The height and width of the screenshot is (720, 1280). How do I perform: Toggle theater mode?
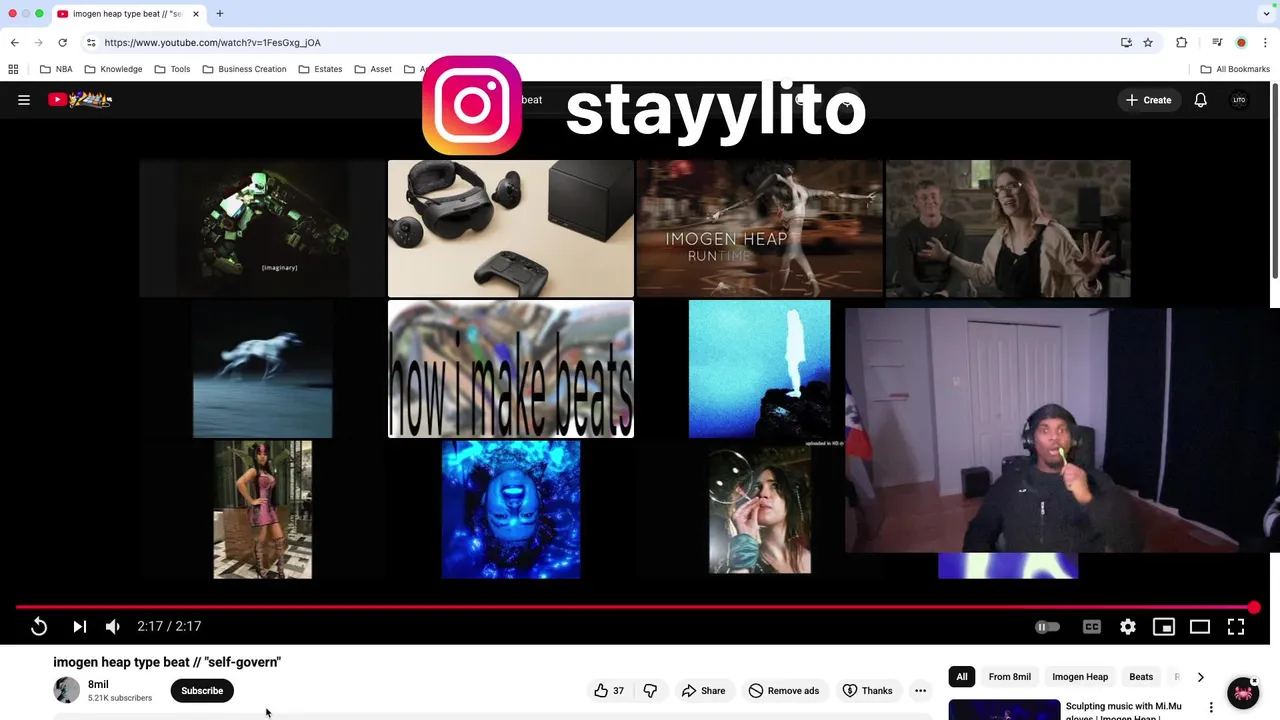(1200, 627)
